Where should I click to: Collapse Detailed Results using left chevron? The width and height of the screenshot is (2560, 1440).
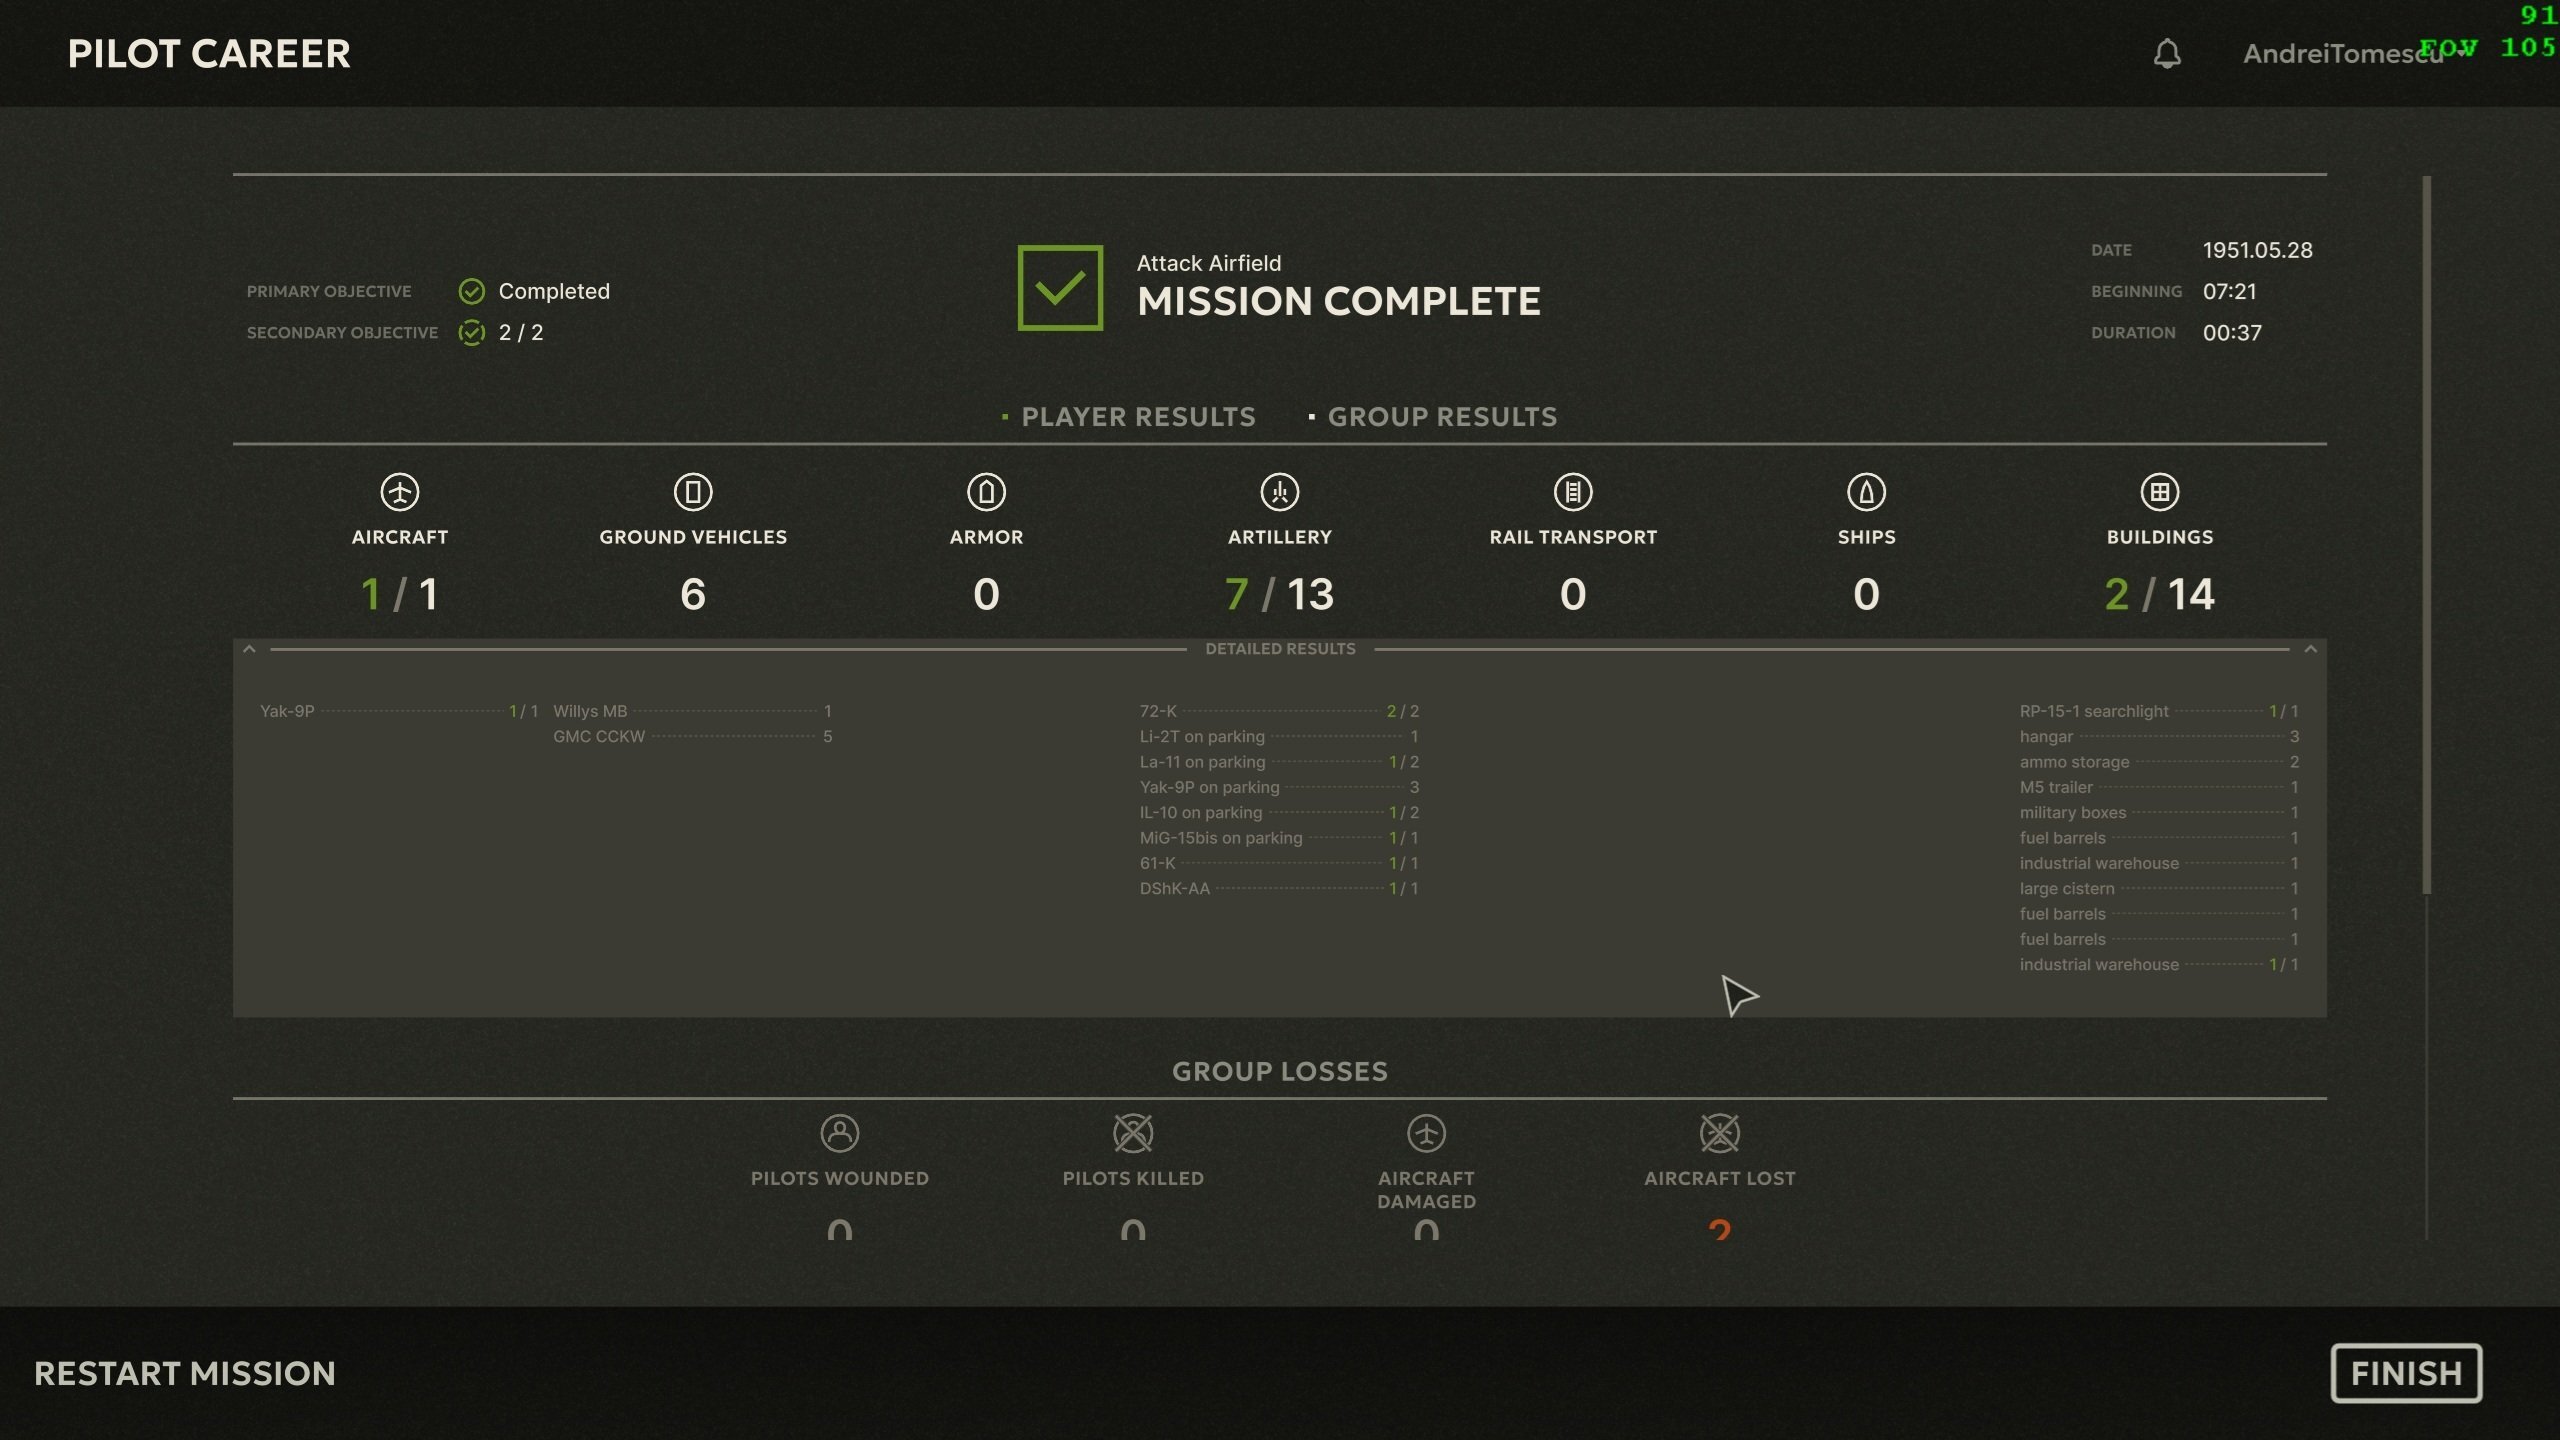[249, 649]
